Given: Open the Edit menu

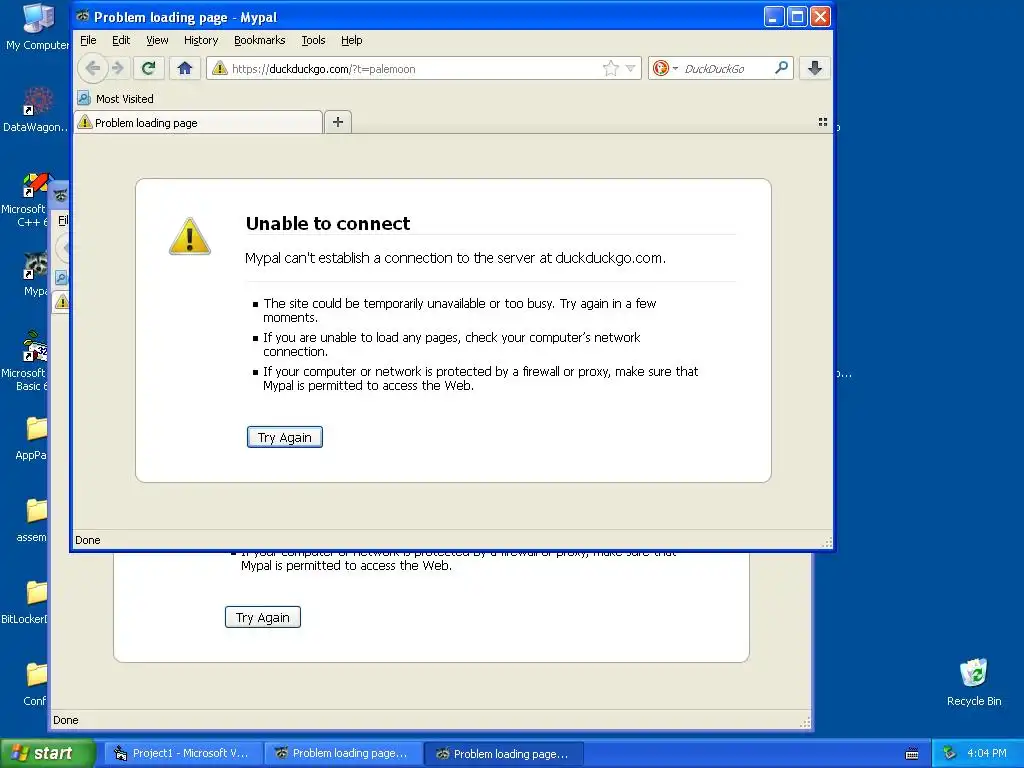Looking at the screenshot, I should (121, 40).
